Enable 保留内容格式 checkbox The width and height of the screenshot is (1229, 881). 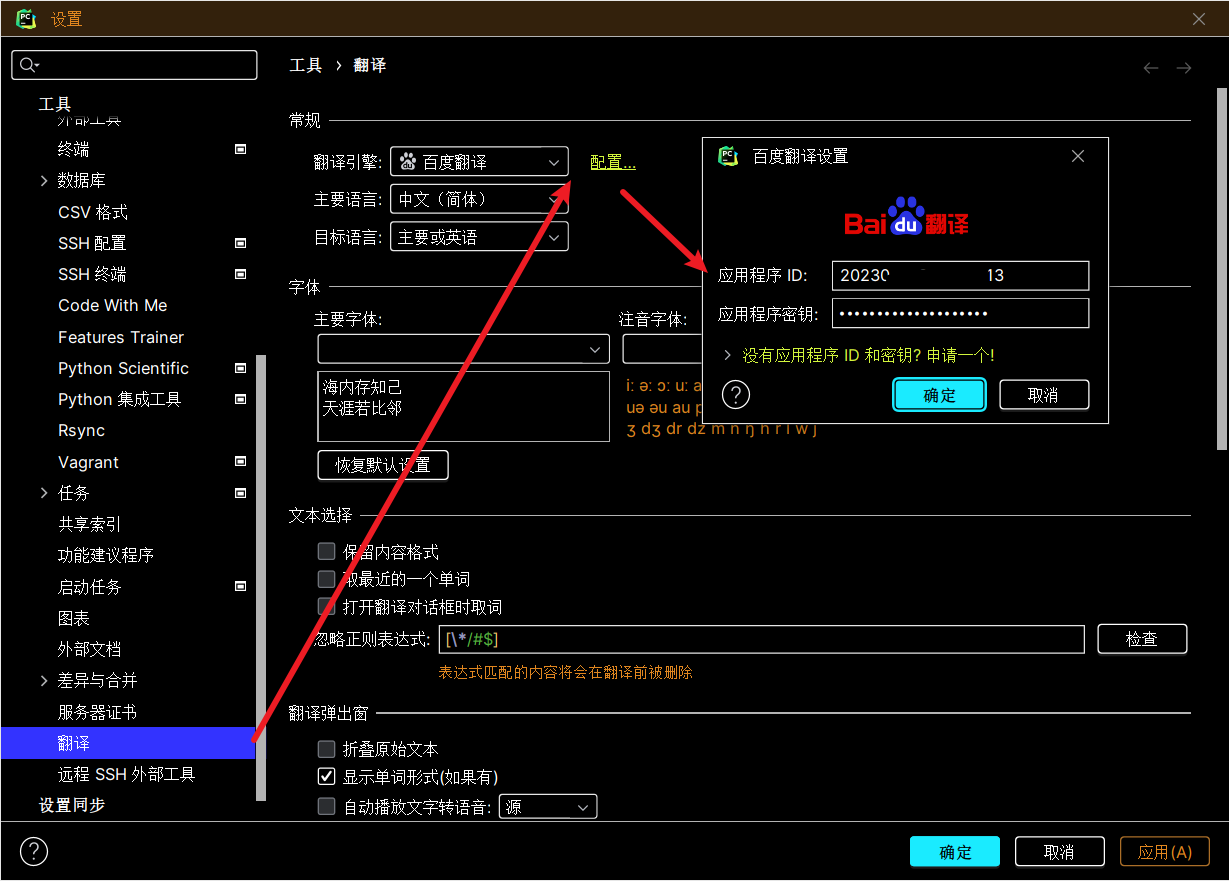tap(326, 551)
